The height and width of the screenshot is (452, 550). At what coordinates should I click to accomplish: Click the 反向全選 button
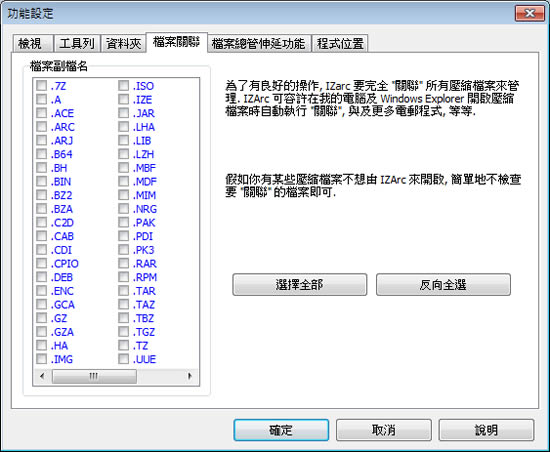click(443, 284)
